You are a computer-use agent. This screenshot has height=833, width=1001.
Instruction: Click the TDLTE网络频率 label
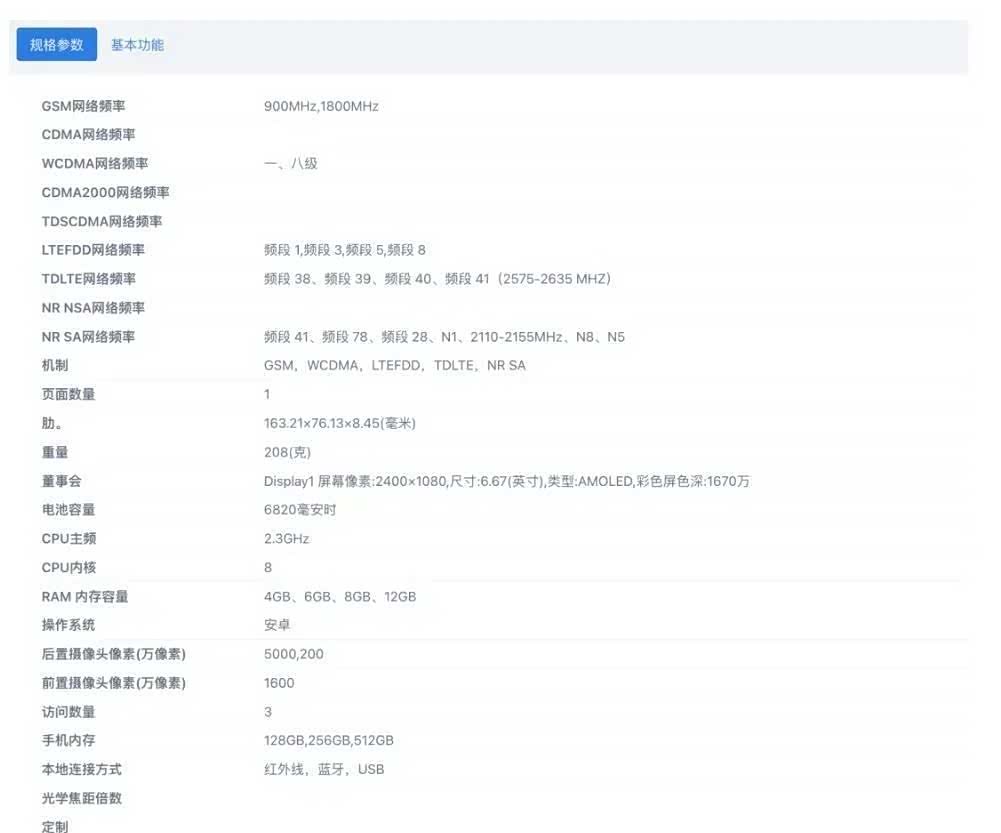pos(89,279)
